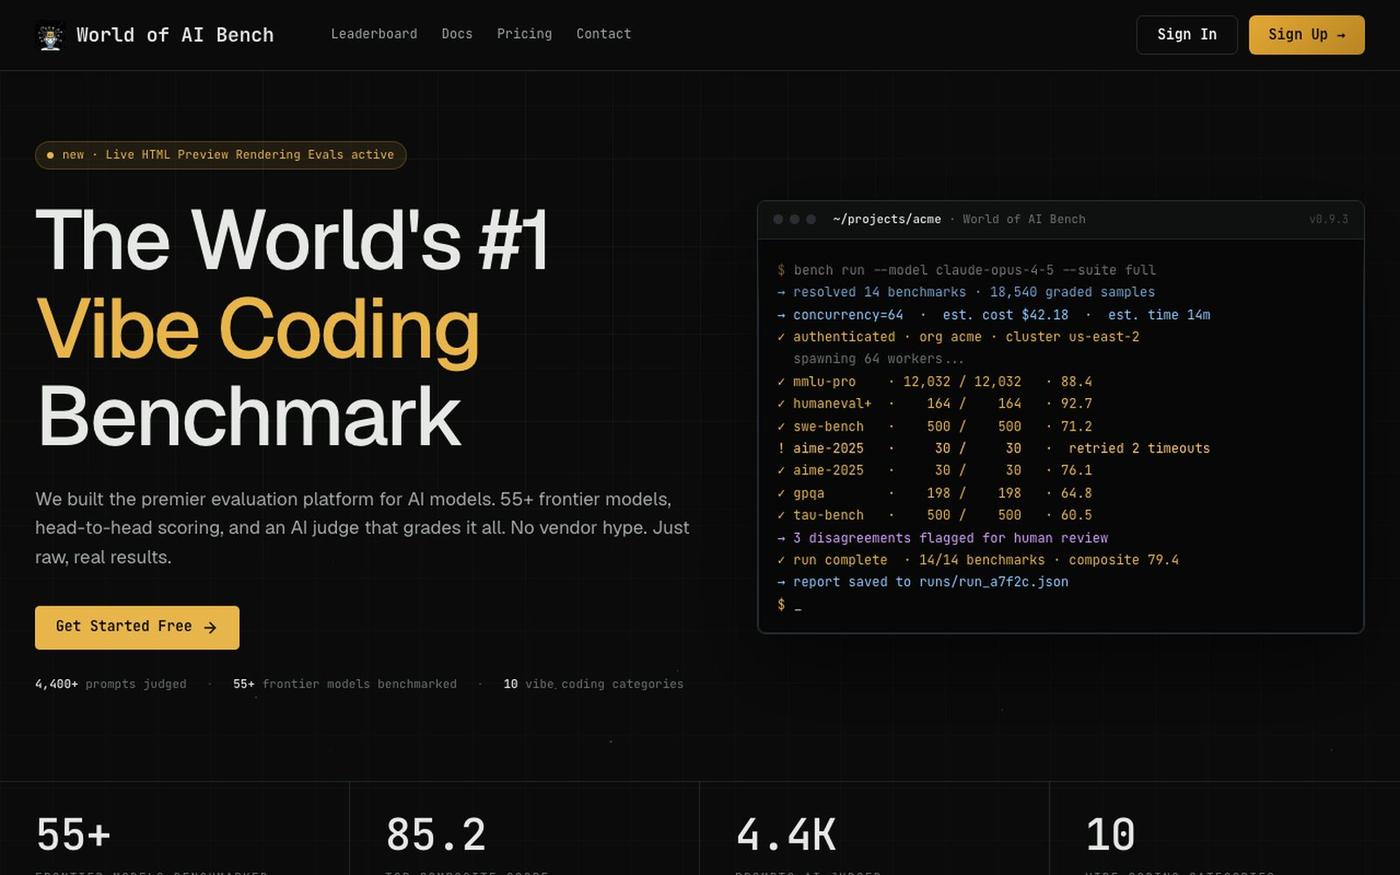The width and height of the screenshot is (1400, 875).
Task: Click the World of AI Bench logo icon
Action: (x=50, y=35)
